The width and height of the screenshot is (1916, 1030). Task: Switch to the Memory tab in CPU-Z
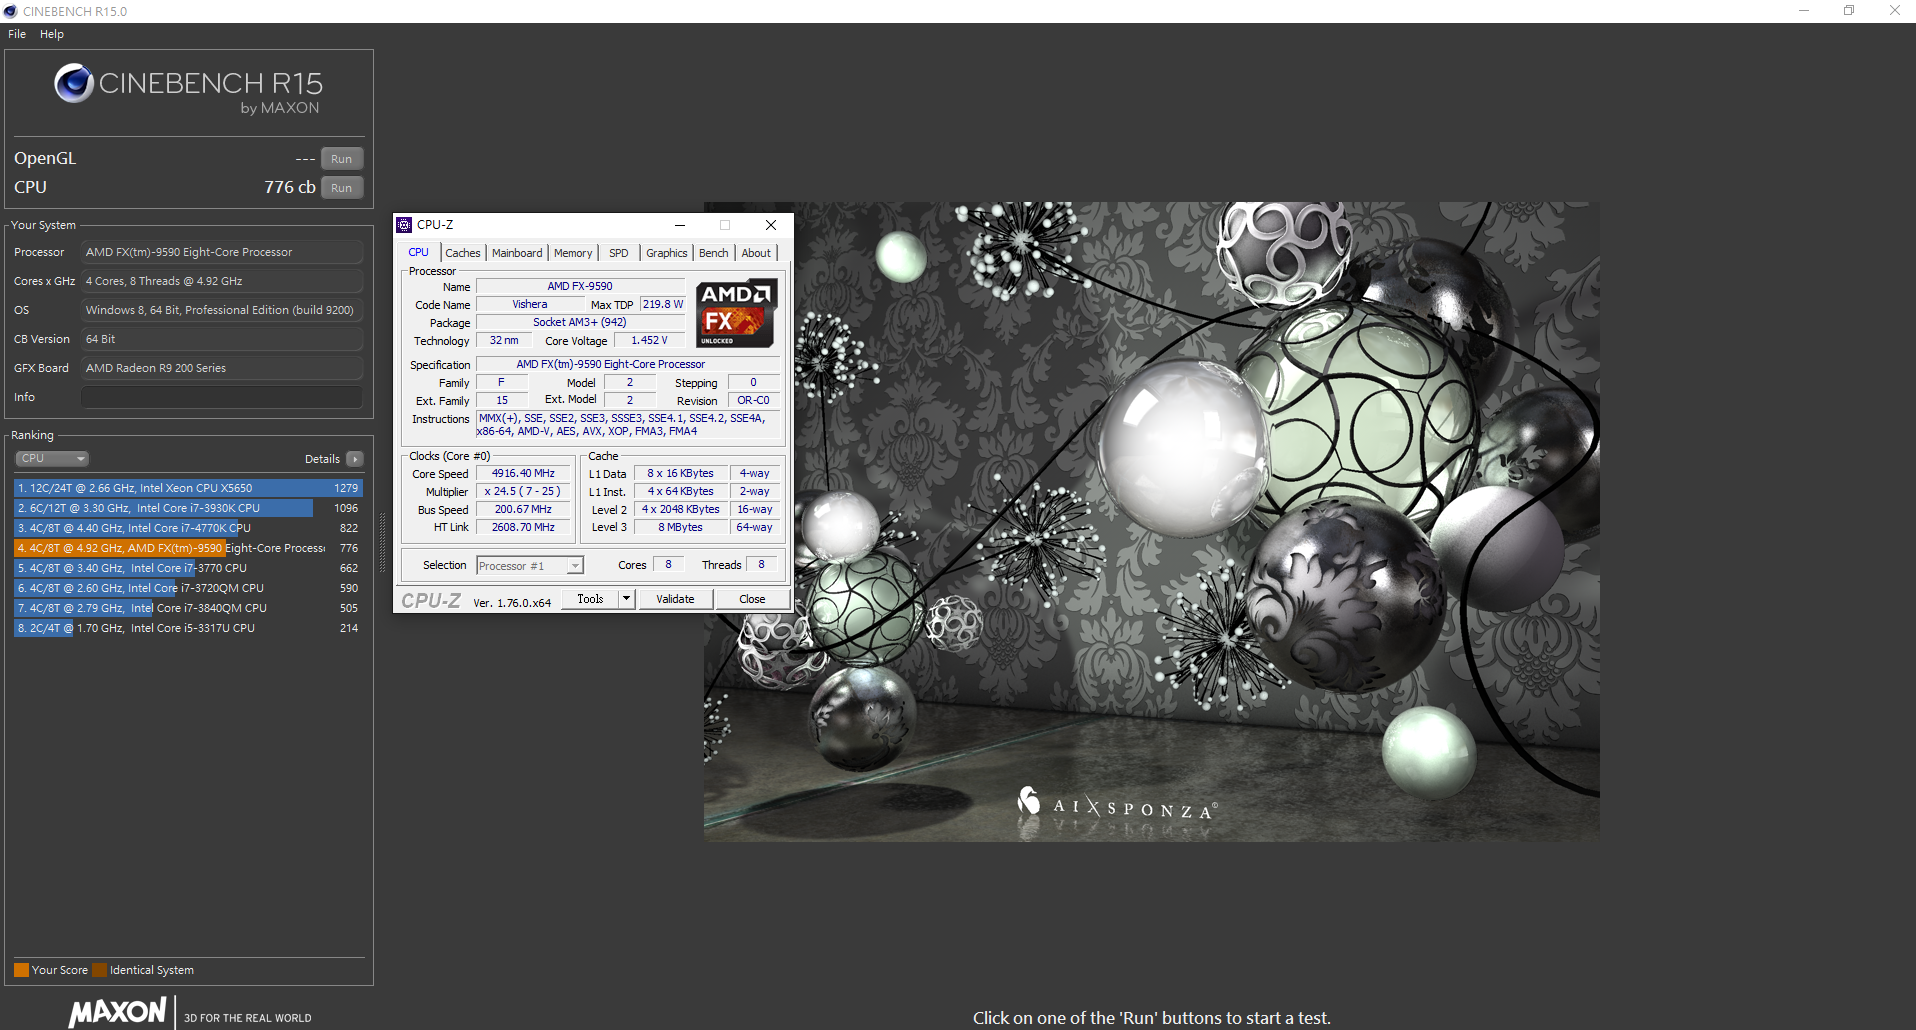point(573,253)
